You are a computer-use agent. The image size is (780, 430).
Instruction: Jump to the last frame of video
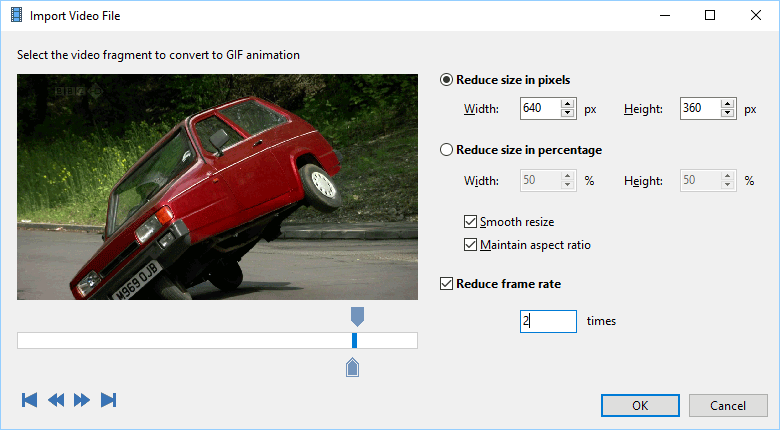pyautogui.click(x=109, y=400)
